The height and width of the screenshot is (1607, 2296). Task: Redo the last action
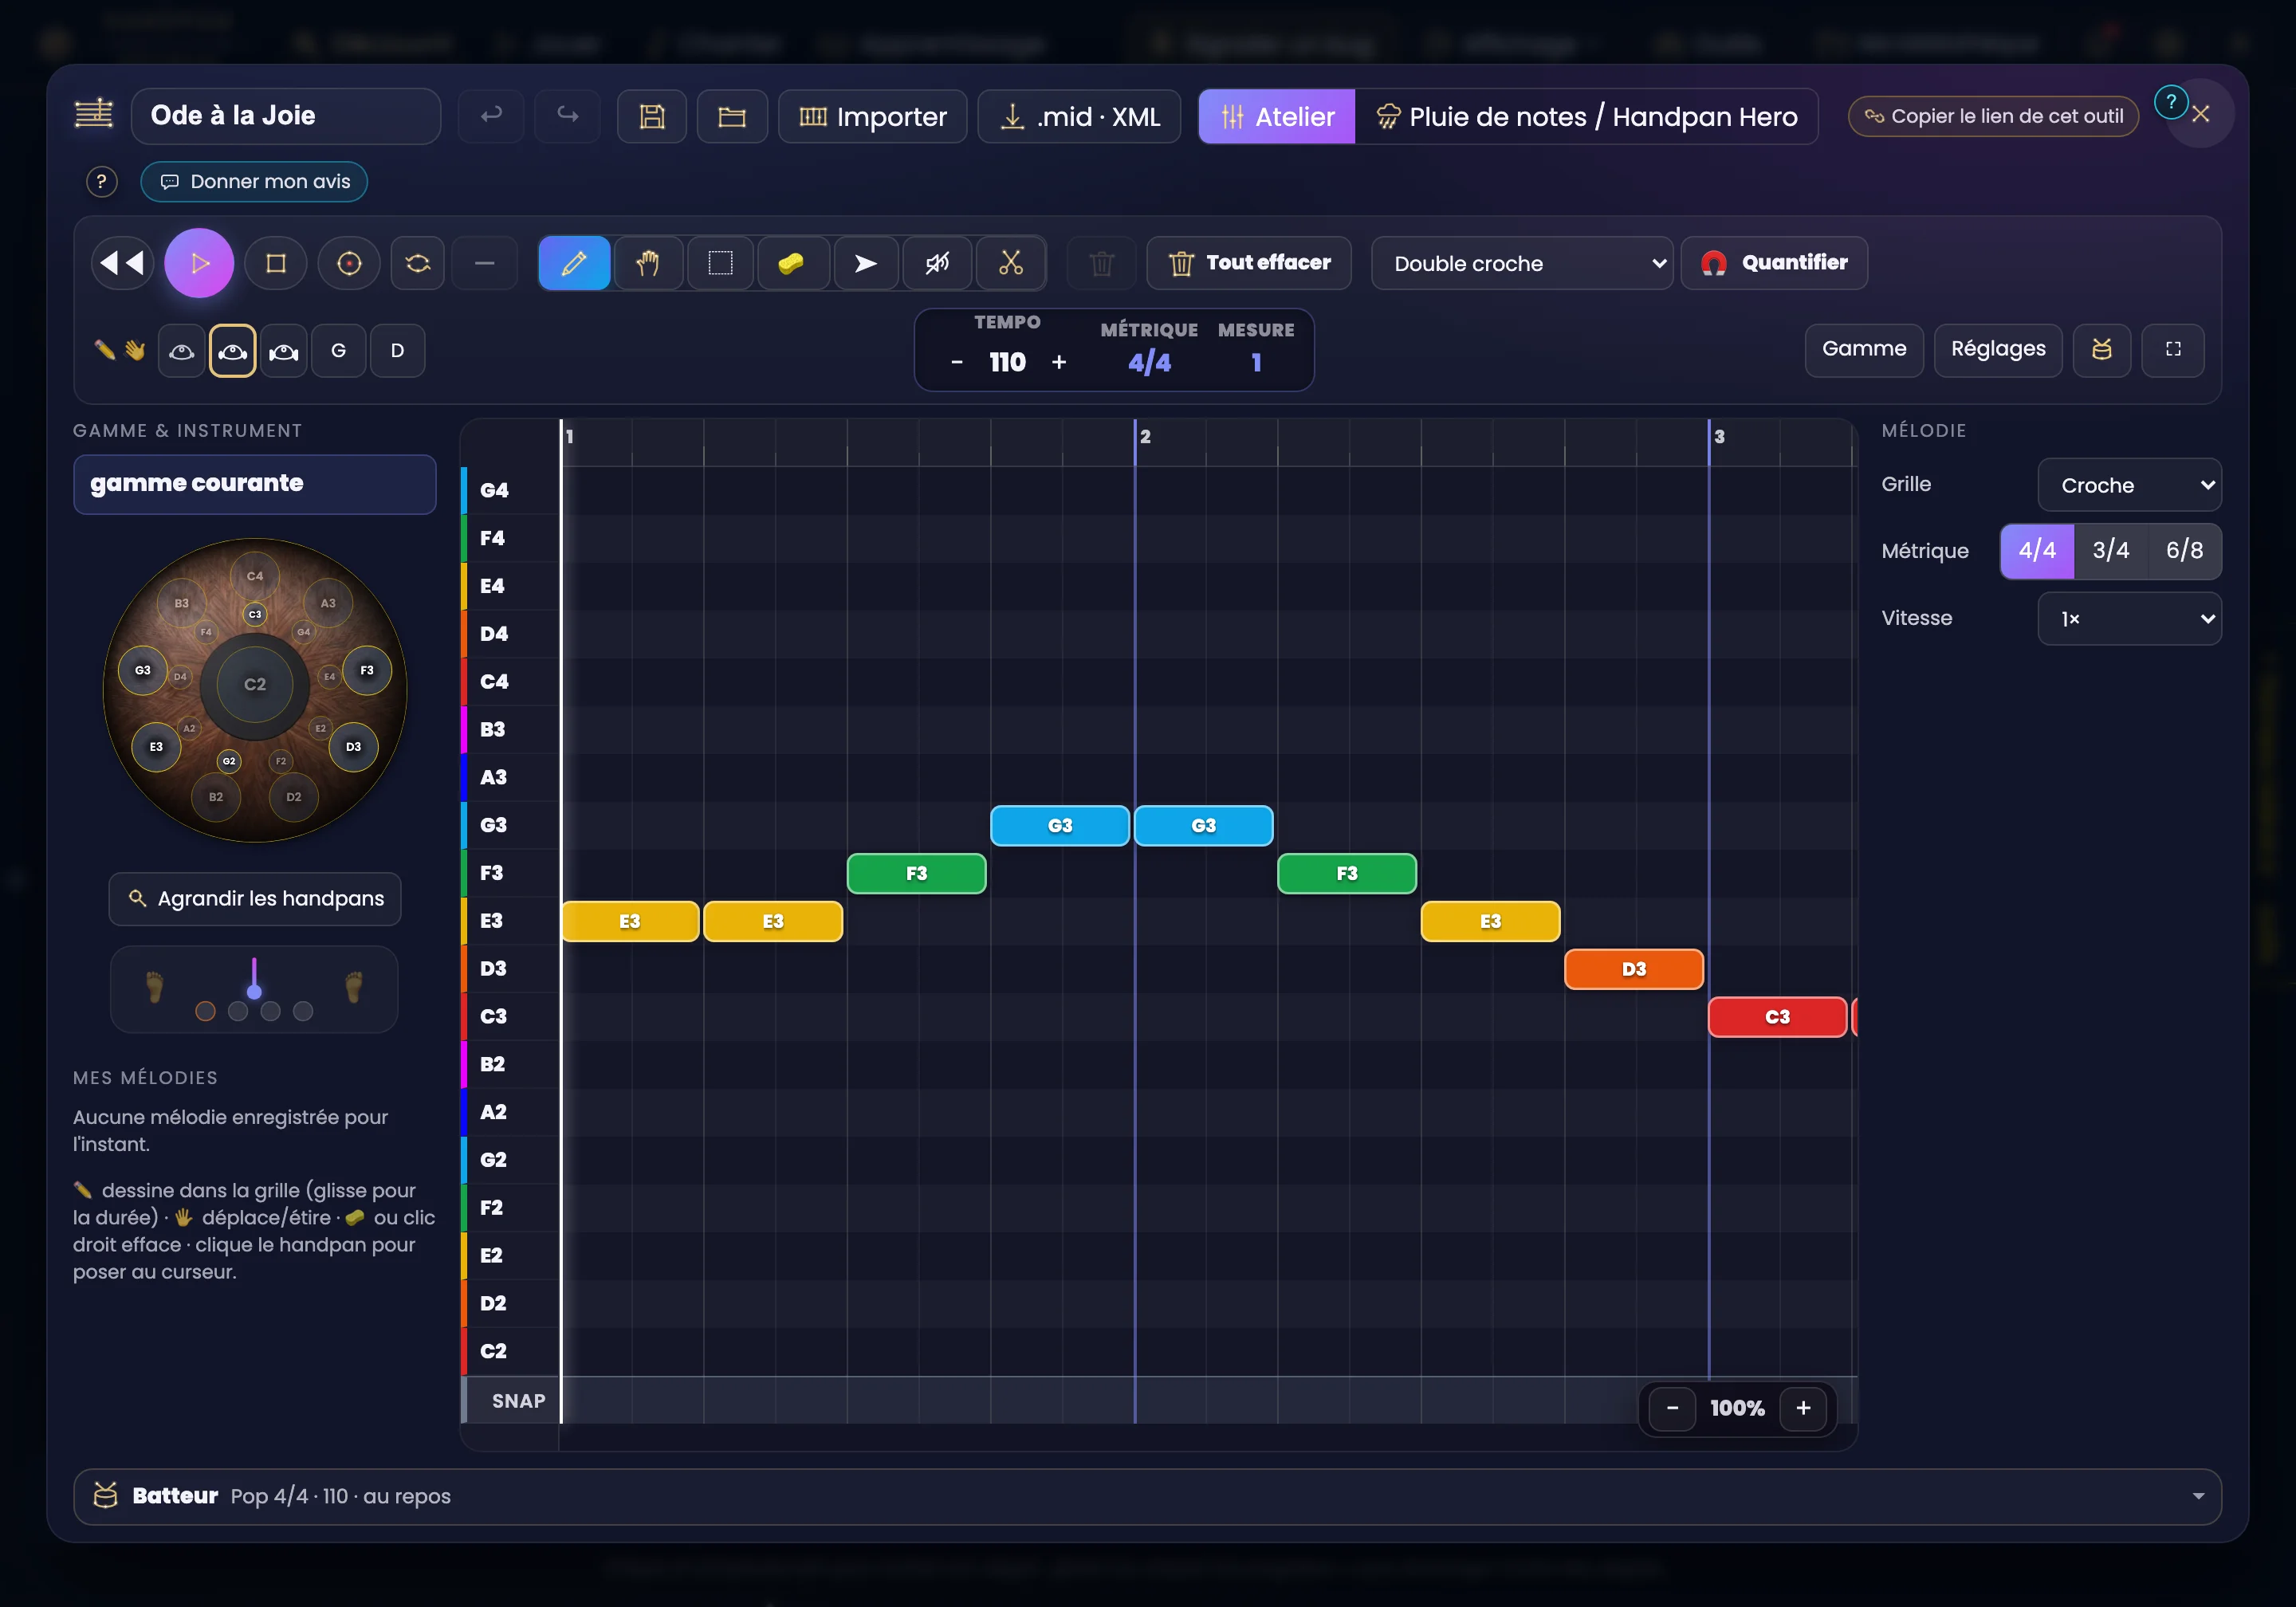(568, 116)
